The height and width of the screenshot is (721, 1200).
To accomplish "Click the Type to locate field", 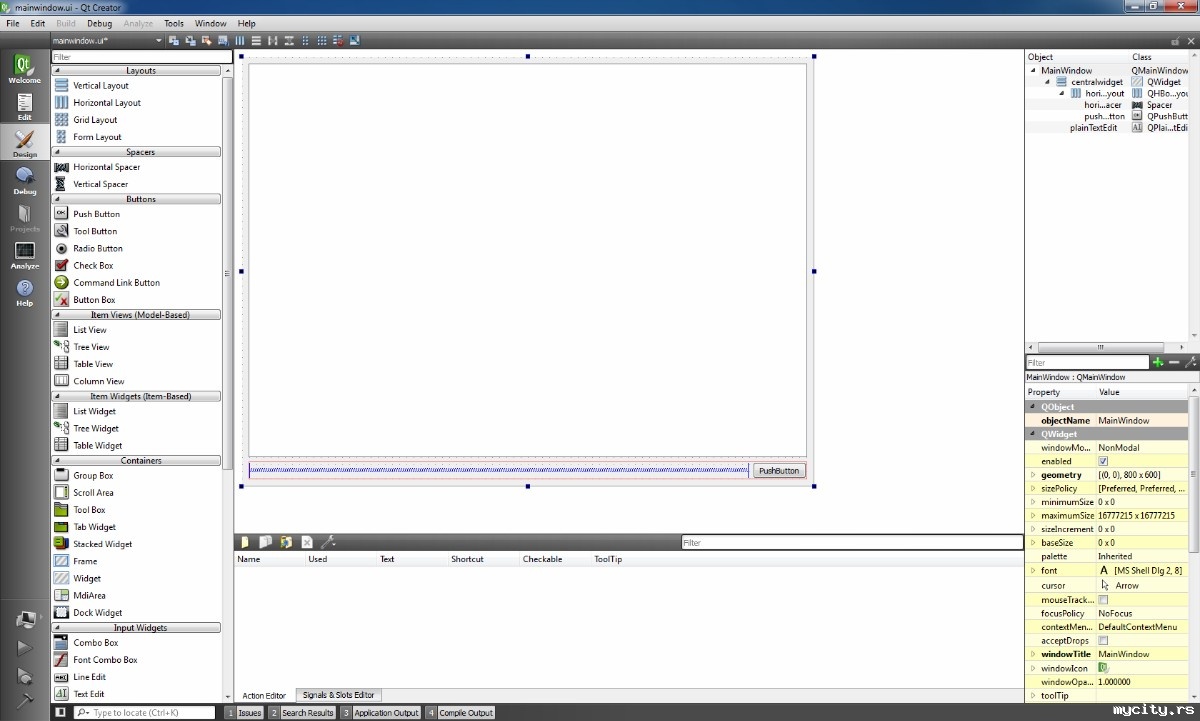I will pyautogui.click(x=145, y=713).
